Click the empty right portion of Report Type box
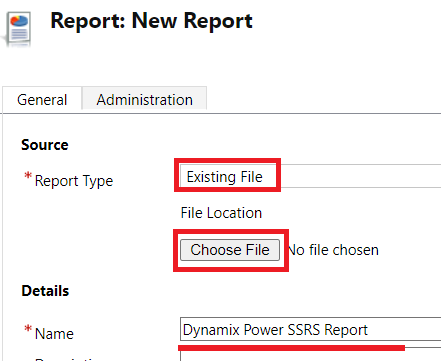Screen dimensions: 441x361 (360, 176)
